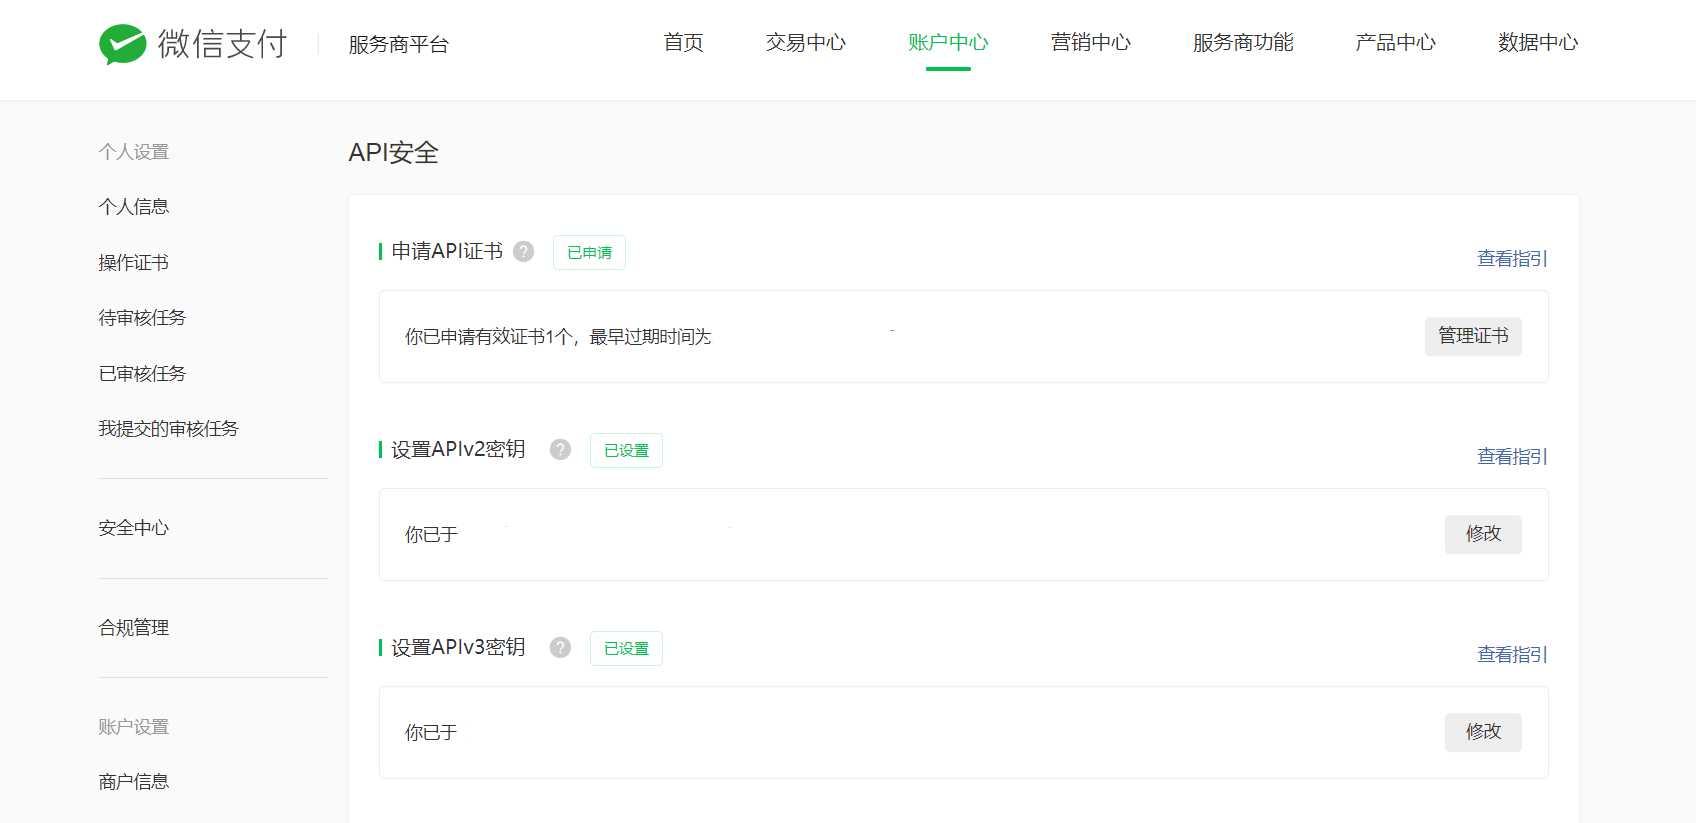Open 个人信息 in sidebar

[134, 207]
